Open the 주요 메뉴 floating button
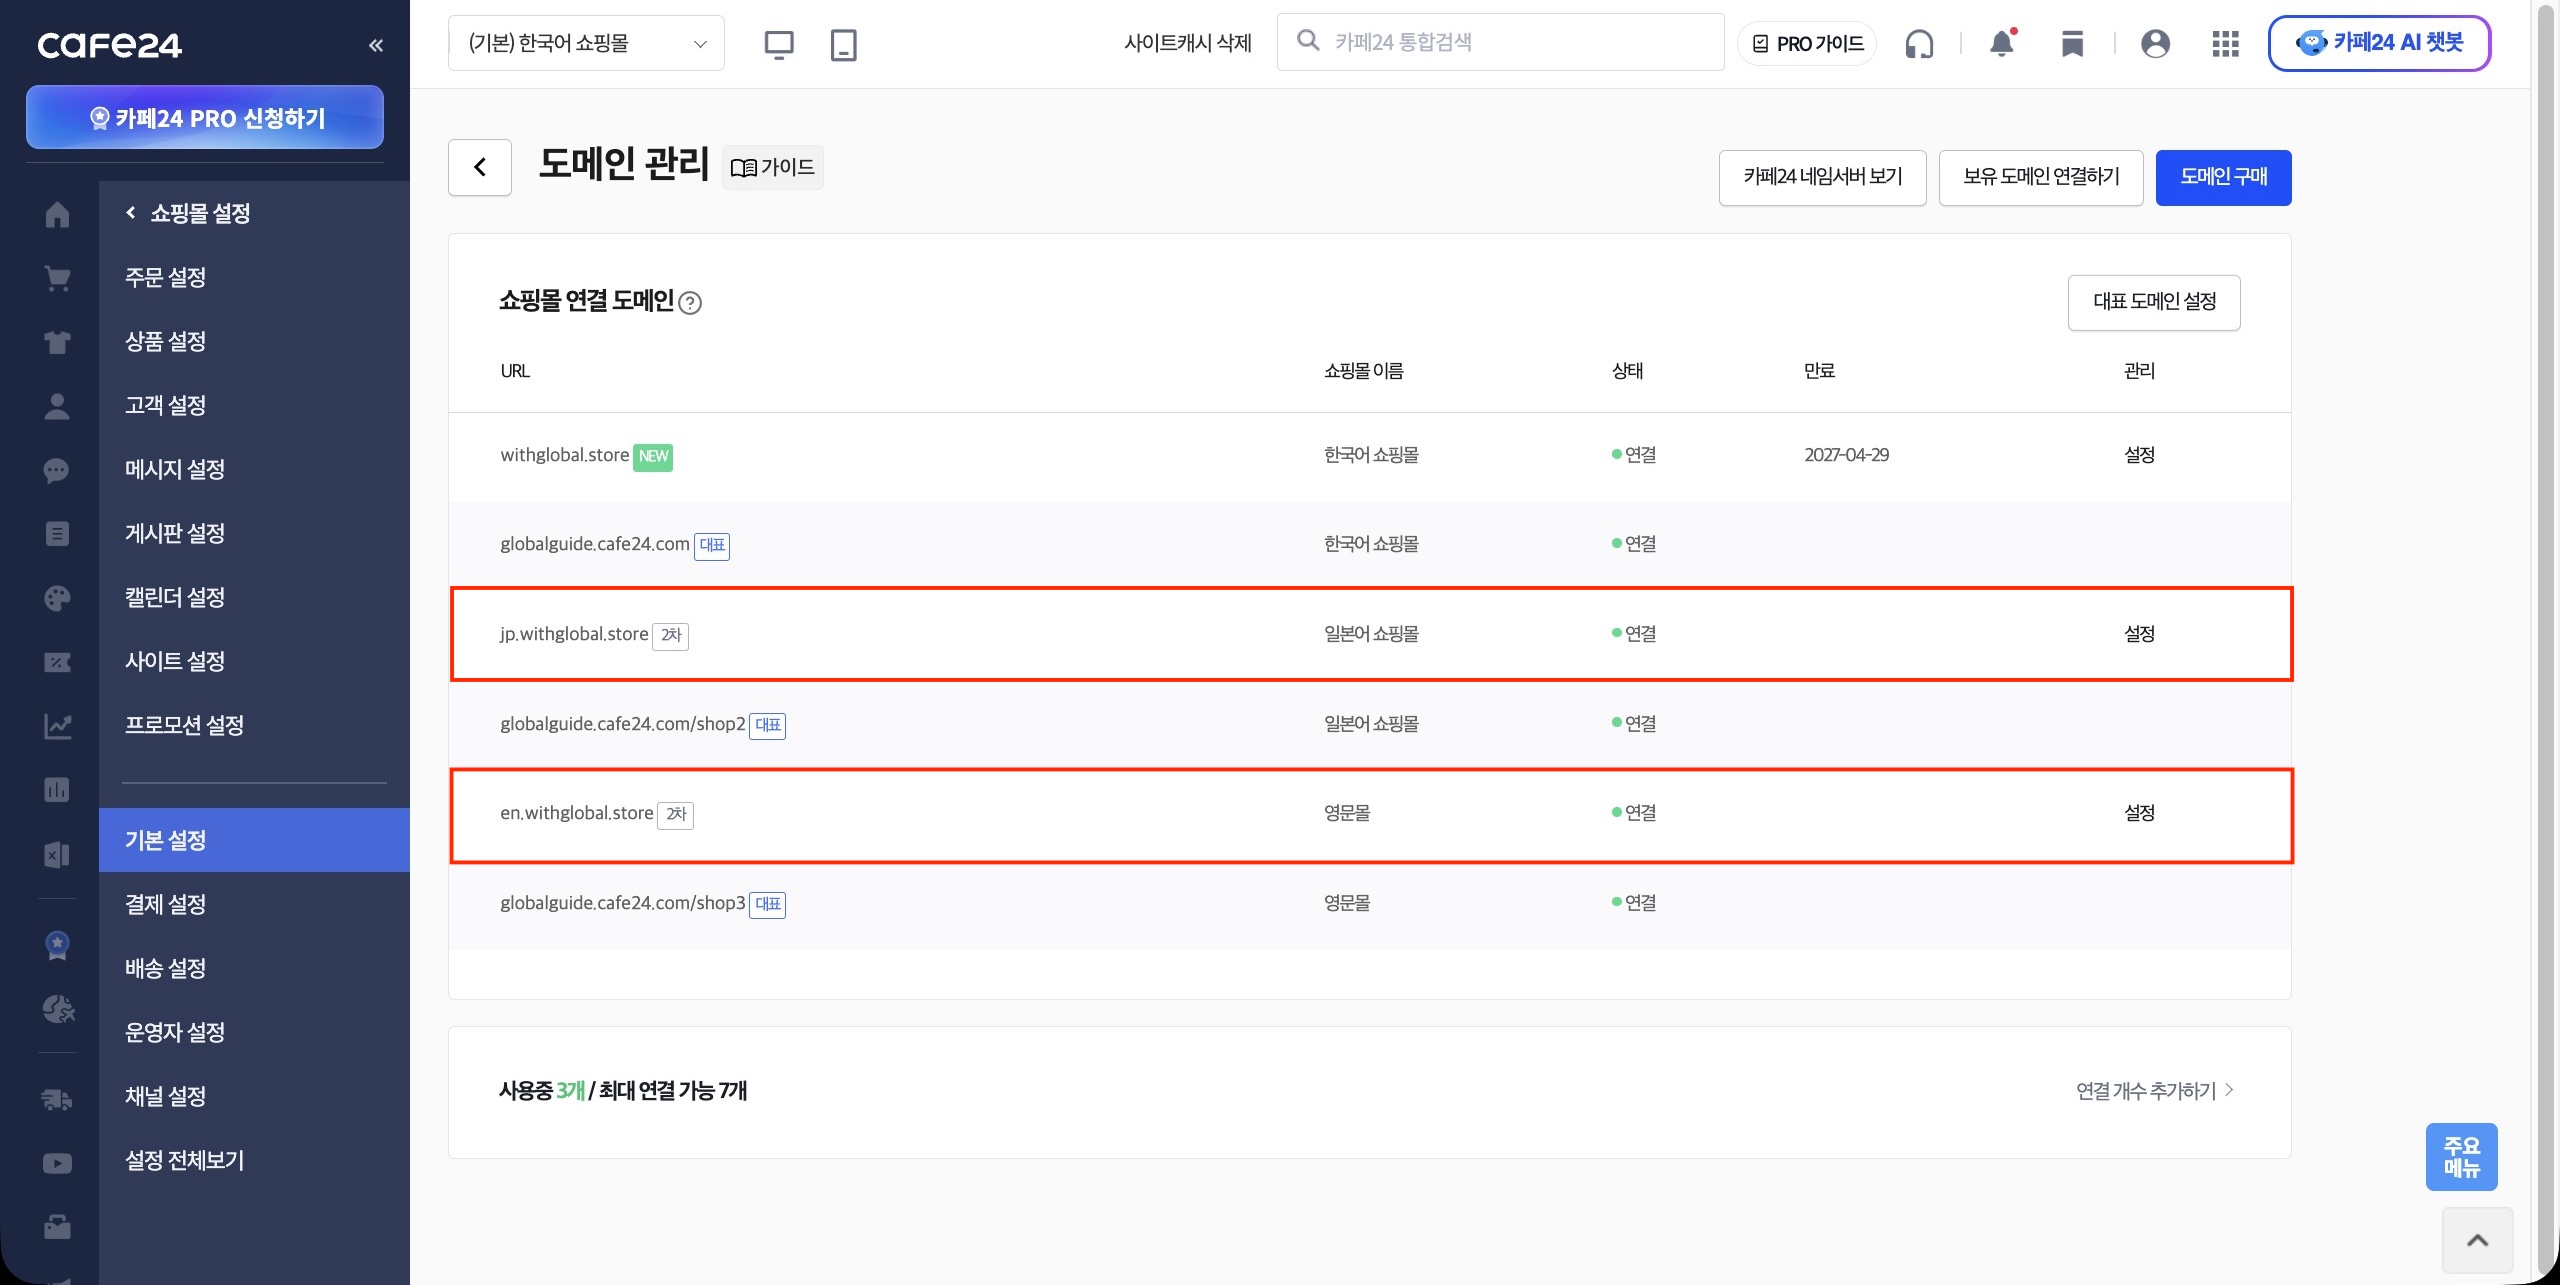Screen dimensions: 2560x1285 click(2461, 1157)
